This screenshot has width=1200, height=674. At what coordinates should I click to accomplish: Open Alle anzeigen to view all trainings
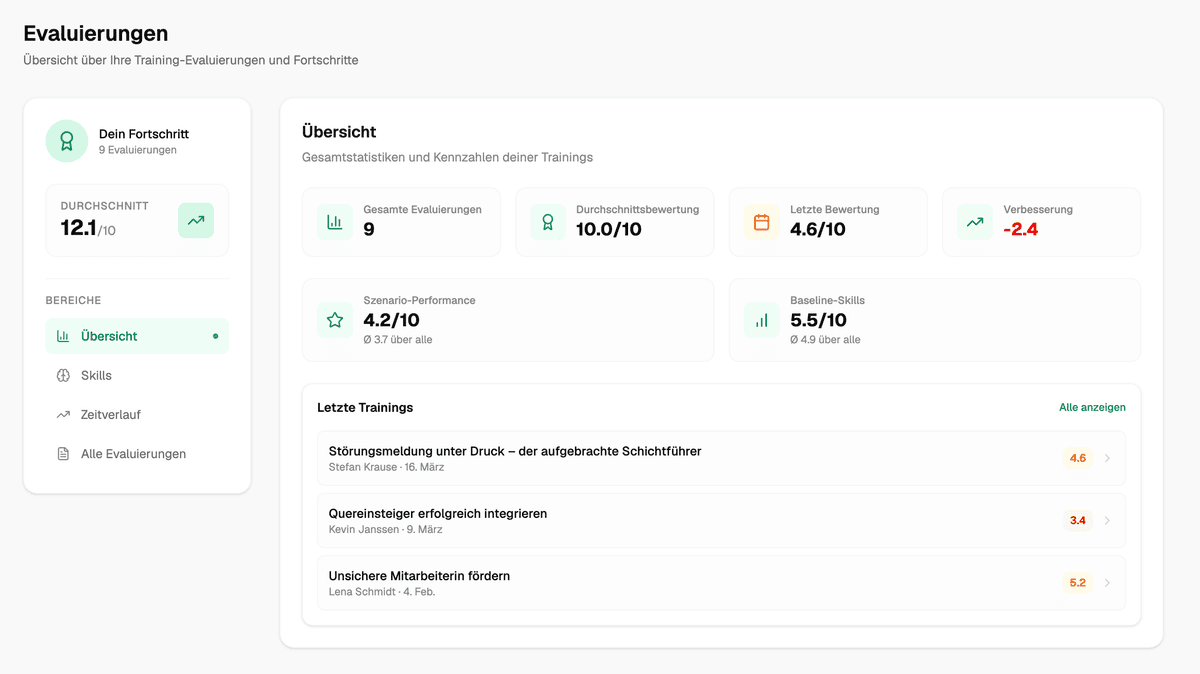tap(1093, 407)
